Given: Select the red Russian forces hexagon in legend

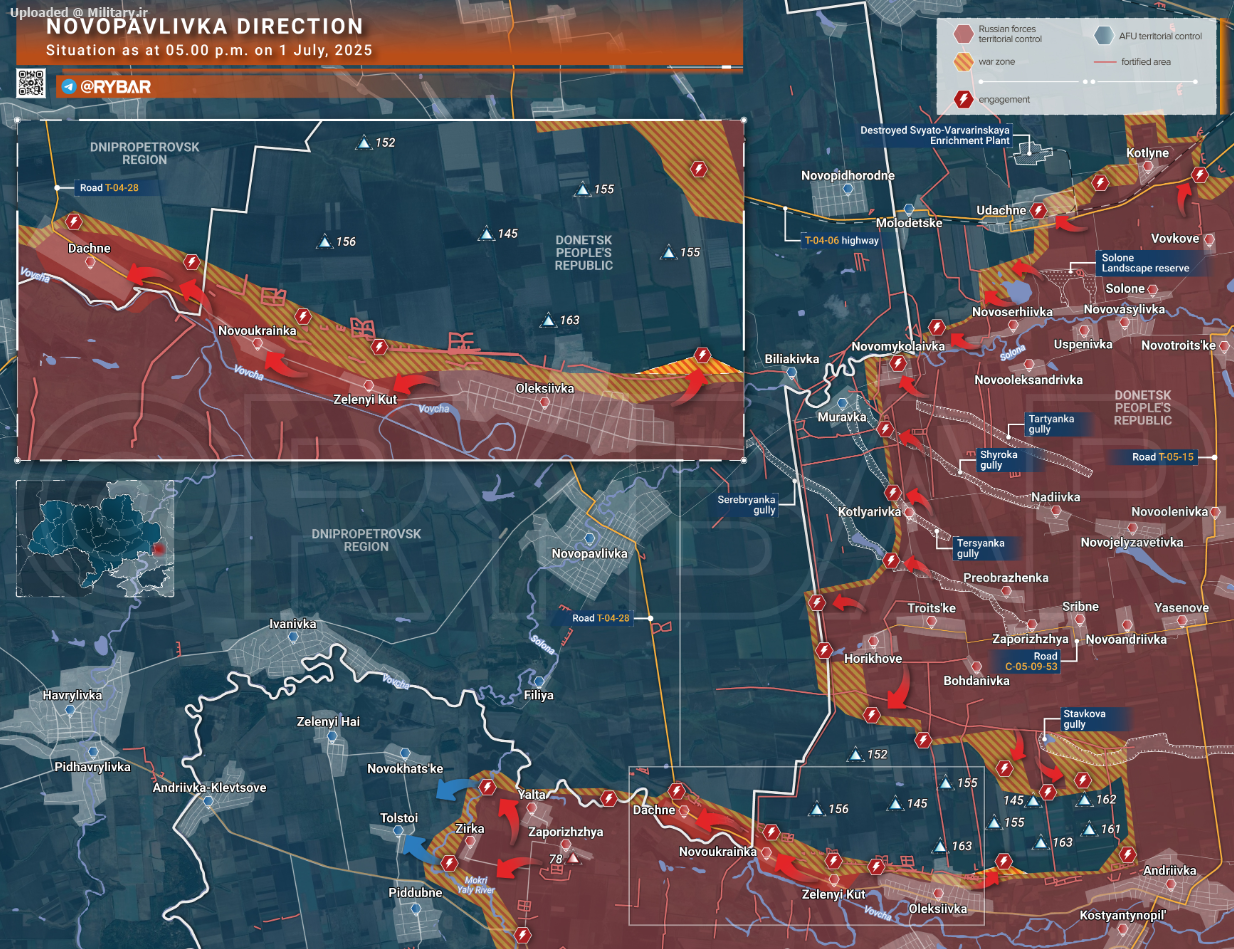Looking at the screenshot, I should pos(963,35).
